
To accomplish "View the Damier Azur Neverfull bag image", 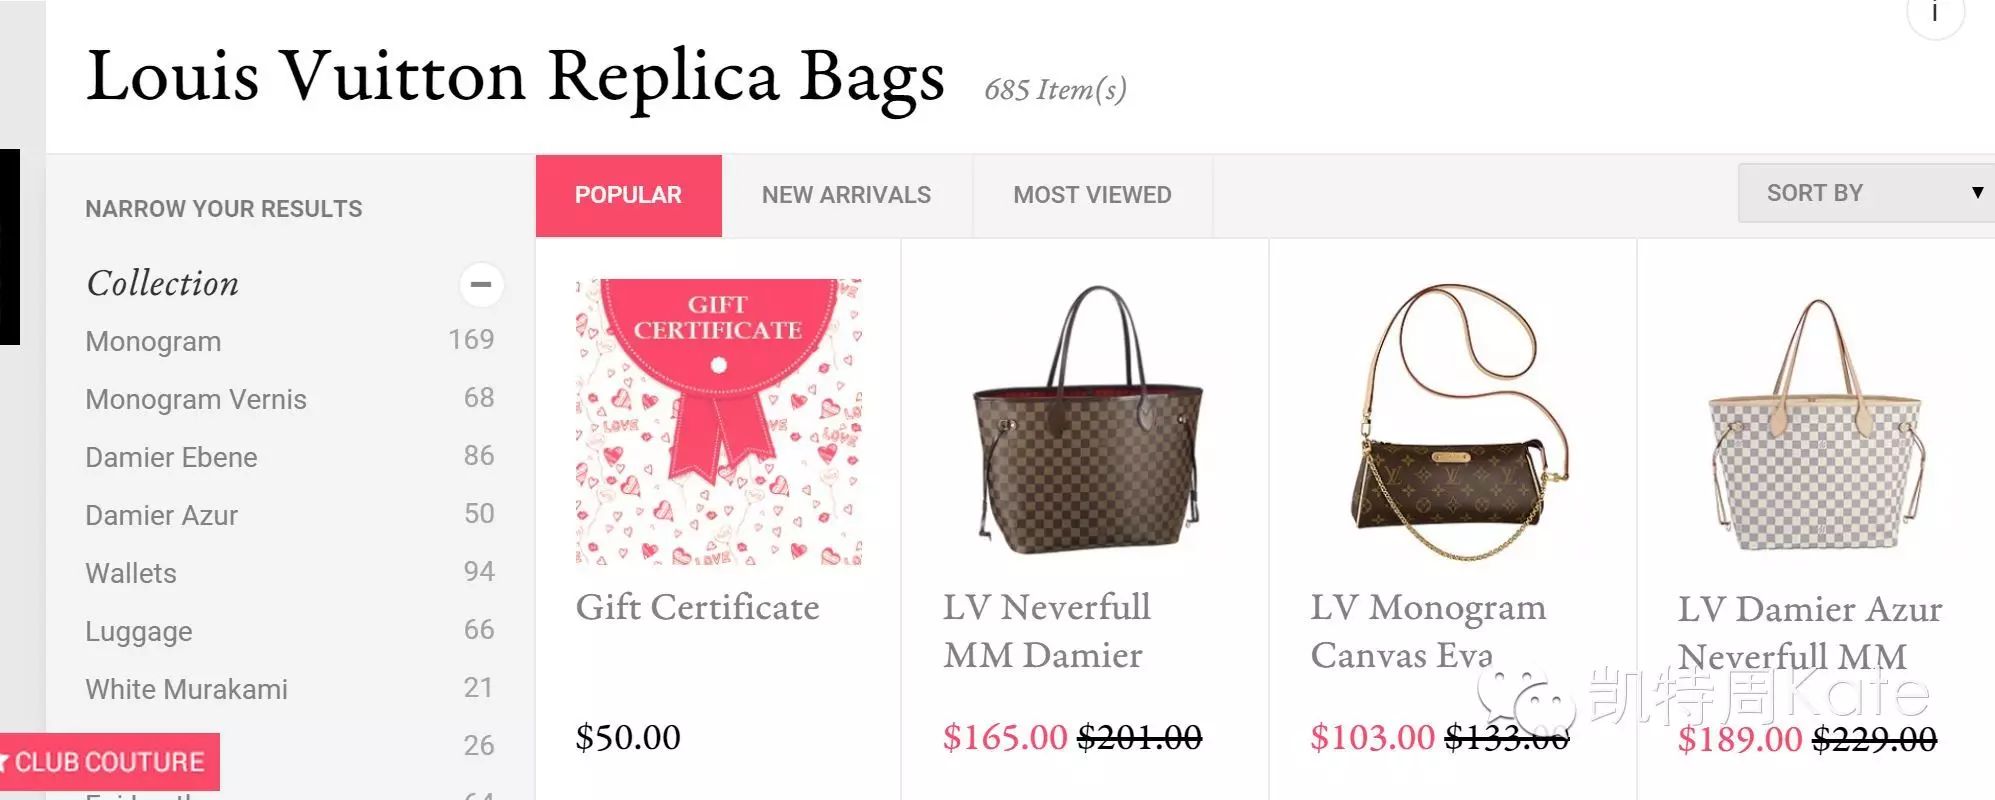I will pos(1815,425).
